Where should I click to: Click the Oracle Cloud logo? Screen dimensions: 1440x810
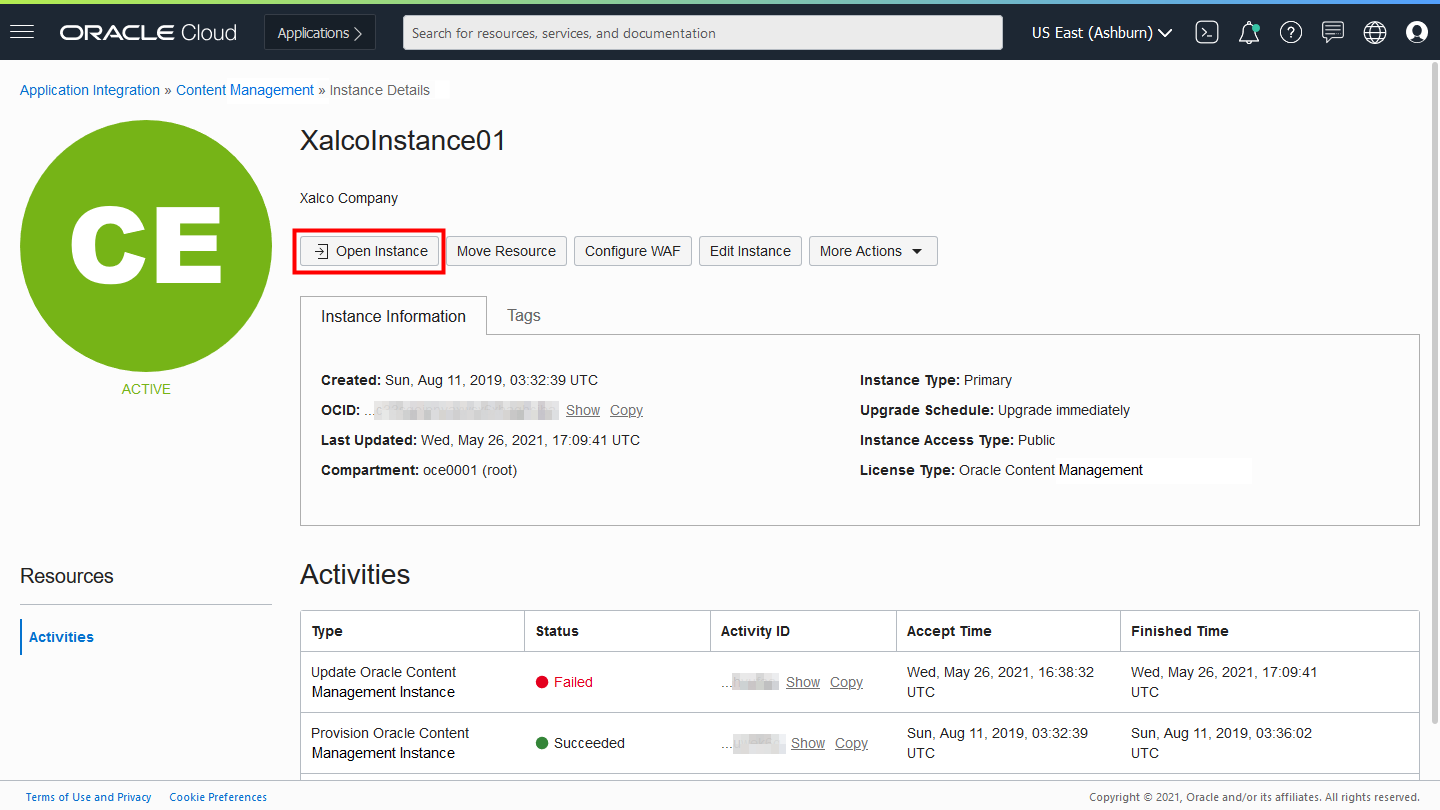pyautogui.click(x=148, y=33)
